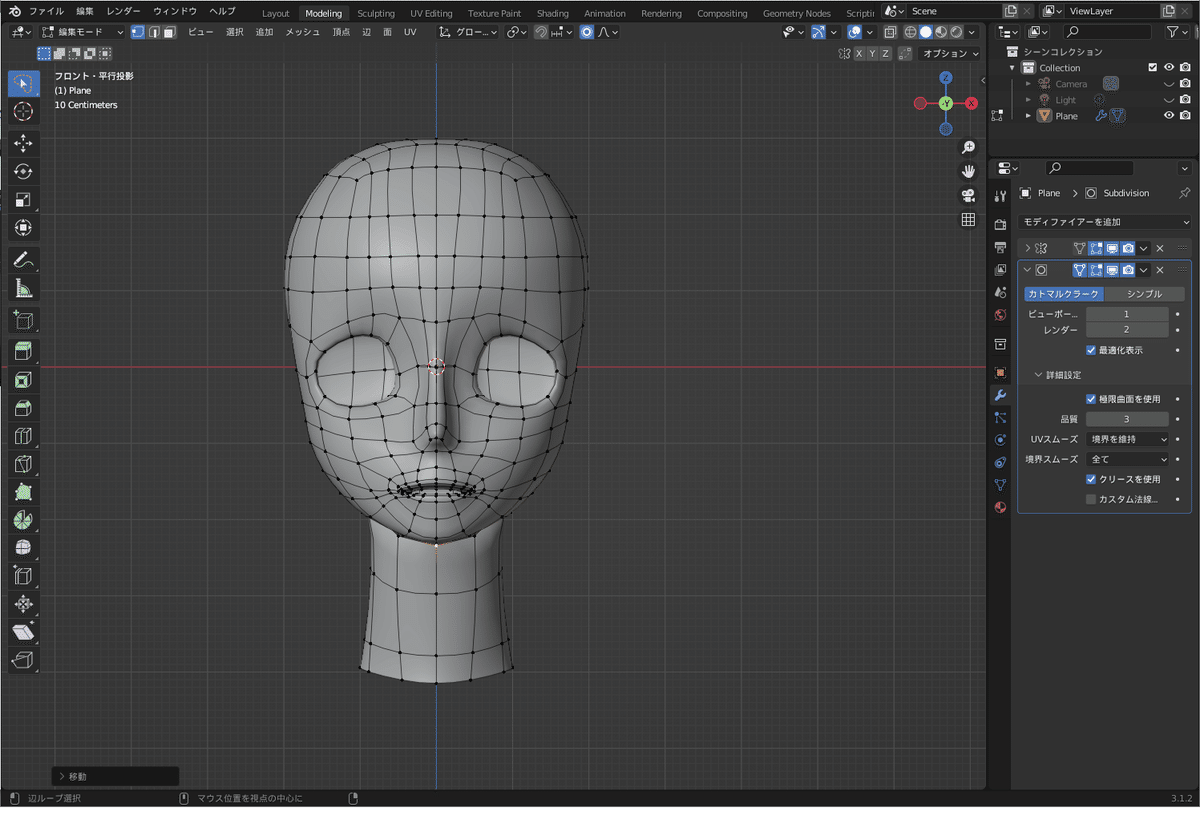Image resolution: width=1200 pixels, height=831 pixels.
Task: Switch to the UV Editing workspace tab
Action: pos(431,13)
